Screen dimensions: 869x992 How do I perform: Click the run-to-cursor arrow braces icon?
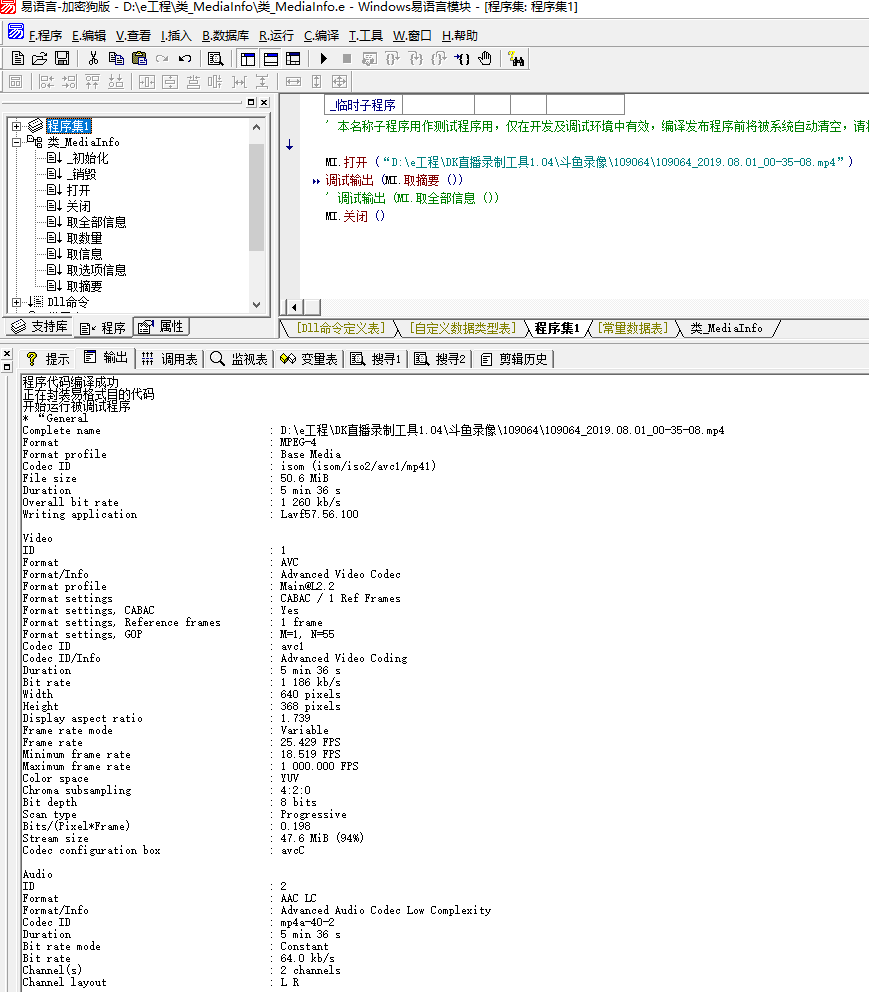point(462,59)
